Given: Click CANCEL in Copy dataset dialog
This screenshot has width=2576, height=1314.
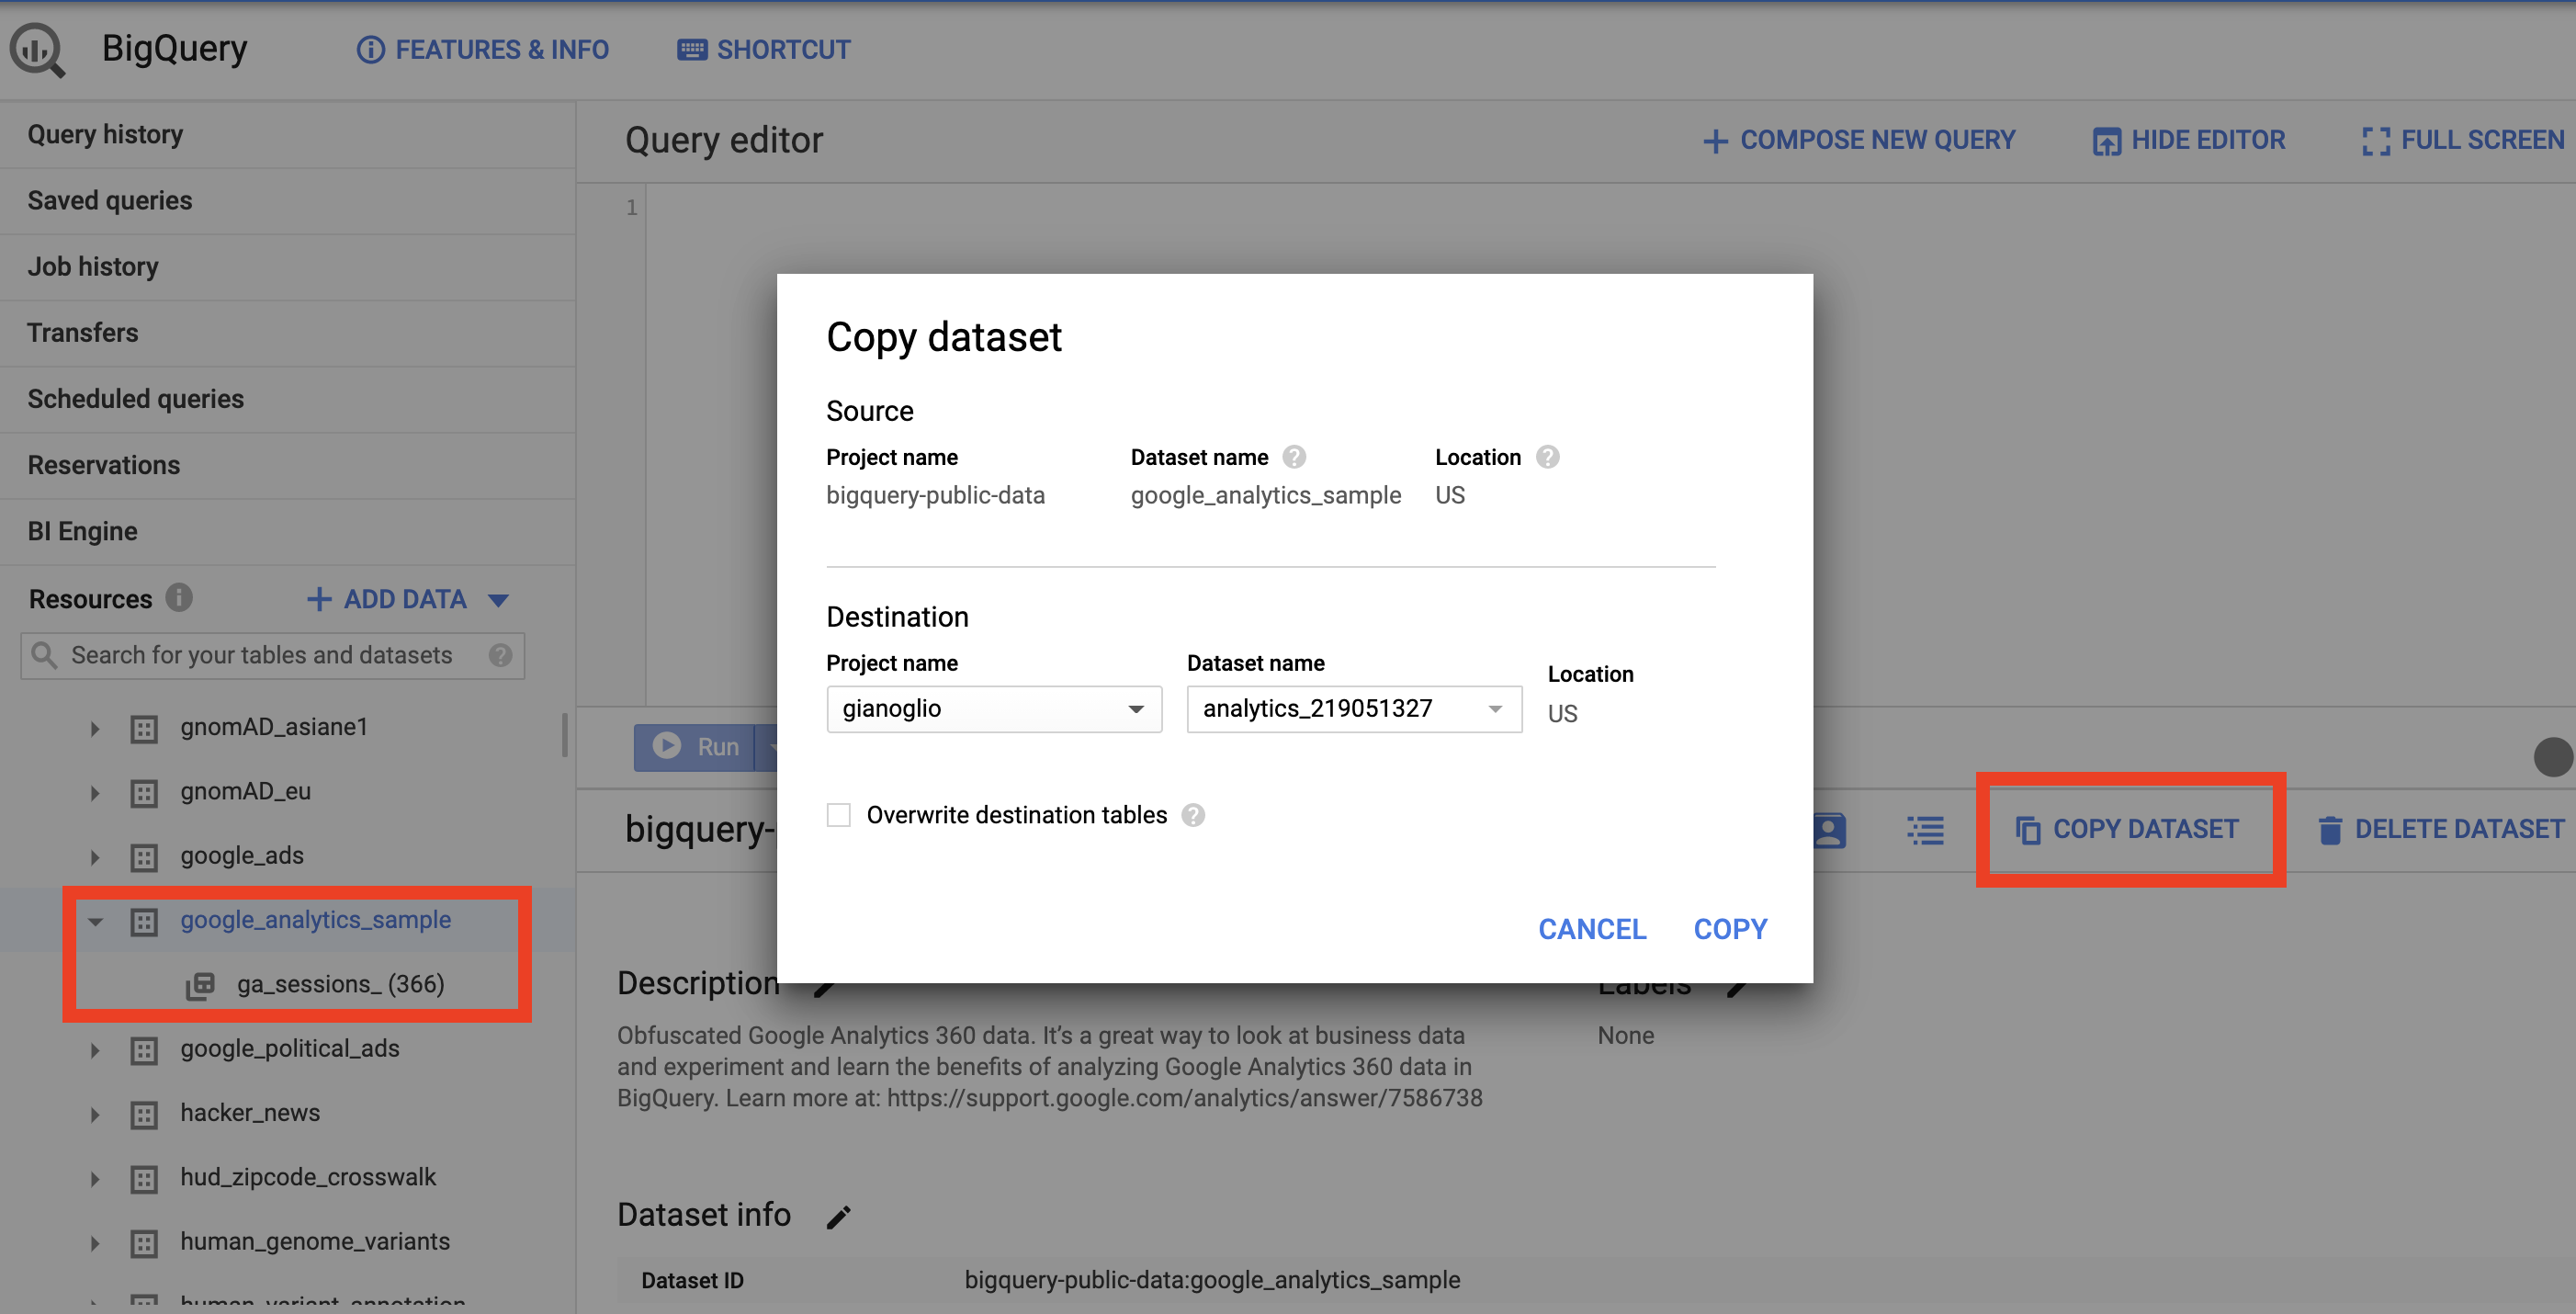Looking at the screenshot, I should [x=1592, y=929].
